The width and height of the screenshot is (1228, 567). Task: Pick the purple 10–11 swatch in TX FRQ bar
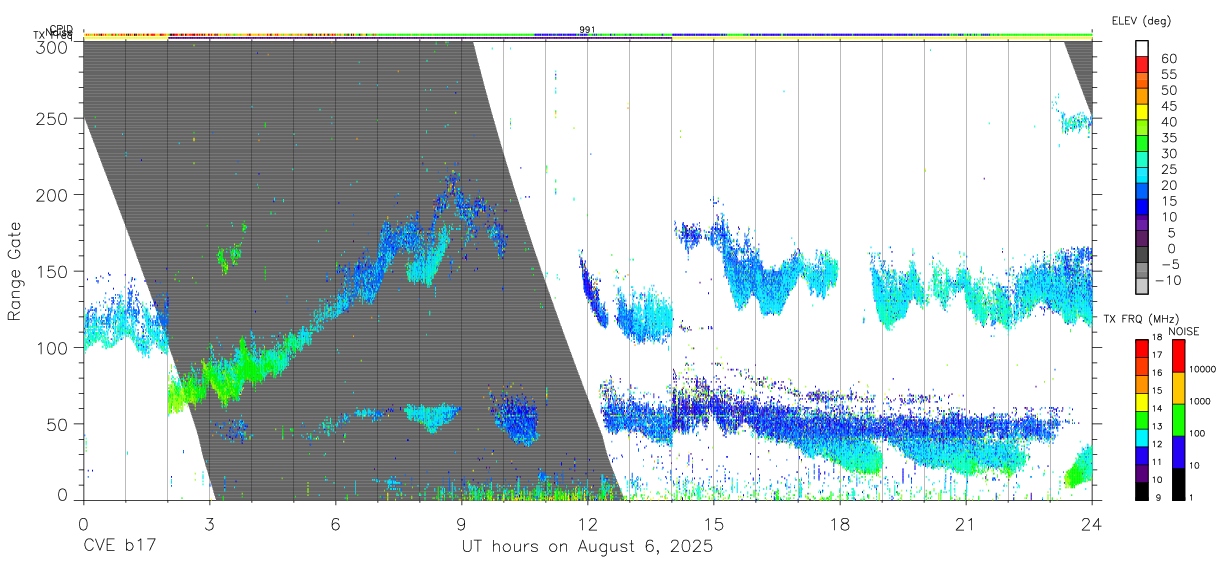tap(1142, 471)
